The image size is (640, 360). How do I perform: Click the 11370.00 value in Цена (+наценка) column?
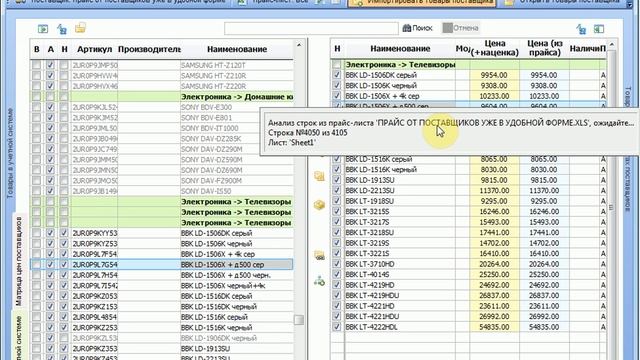point(494,191)
